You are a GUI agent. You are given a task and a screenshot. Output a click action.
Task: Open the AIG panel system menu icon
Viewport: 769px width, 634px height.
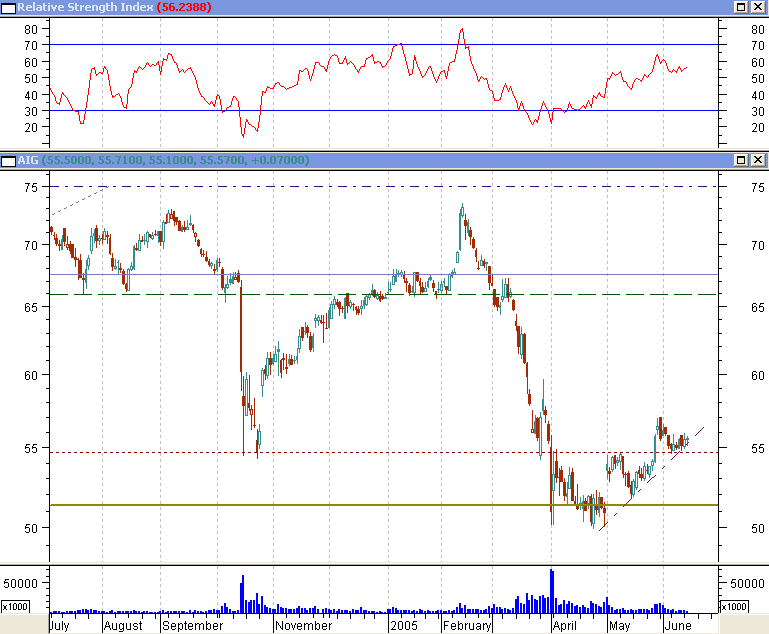pyautogui.click(x=8, y=161)
